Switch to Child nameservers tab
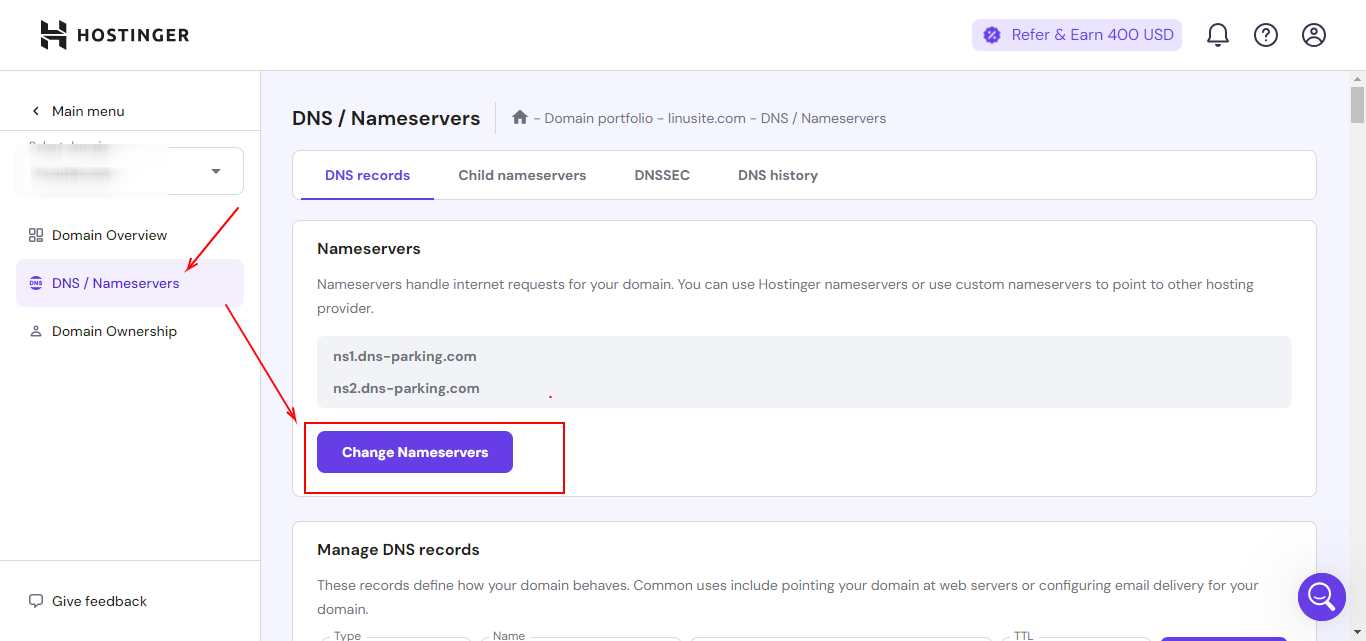 point(522,175)
